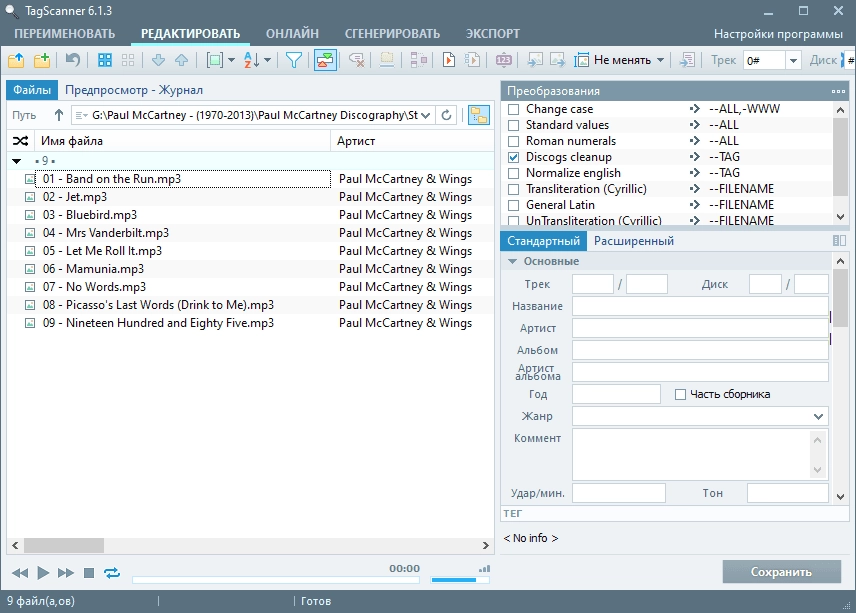The image size is (856, 613).
Task: Open the funnel filter tool
Action: [x=294, y=60]
